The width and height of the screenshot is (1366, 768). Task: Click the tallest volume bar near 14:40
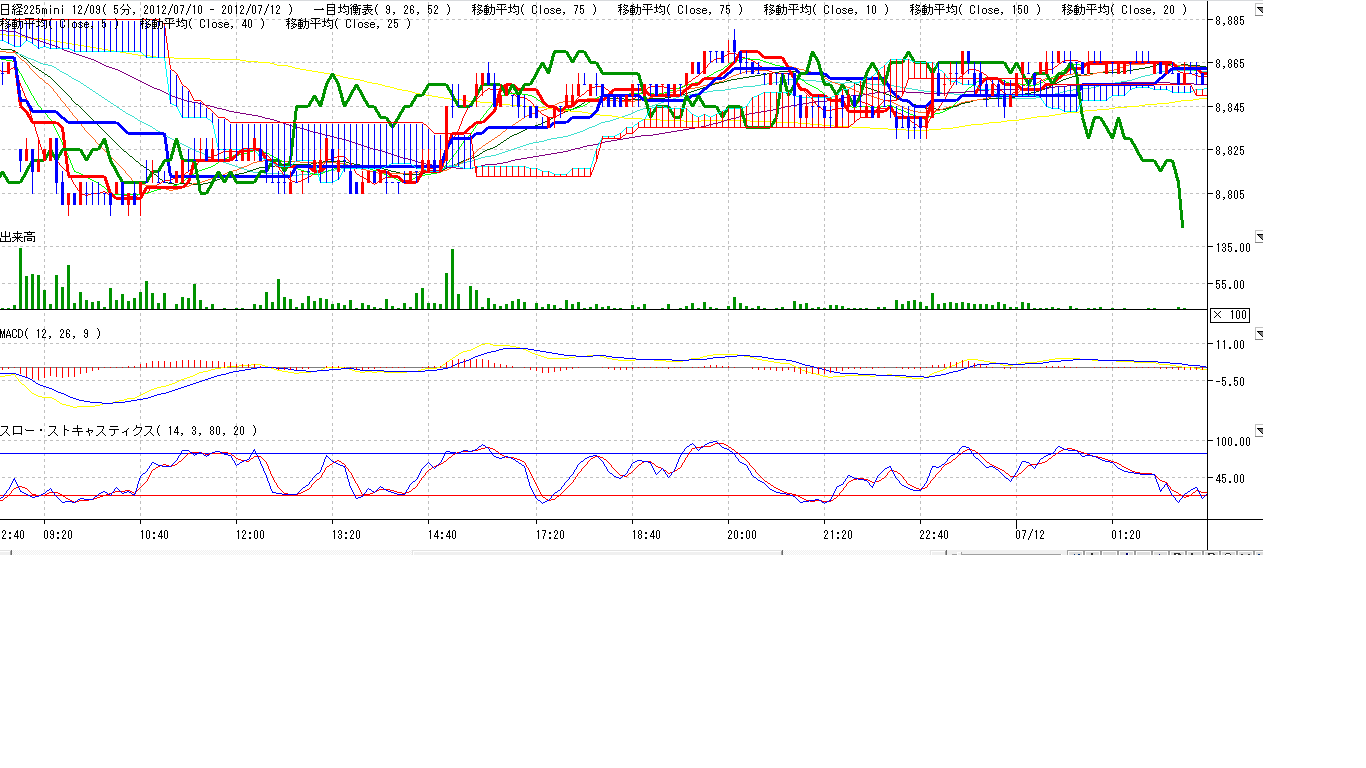pyautogui.click(x=452, y=279)
